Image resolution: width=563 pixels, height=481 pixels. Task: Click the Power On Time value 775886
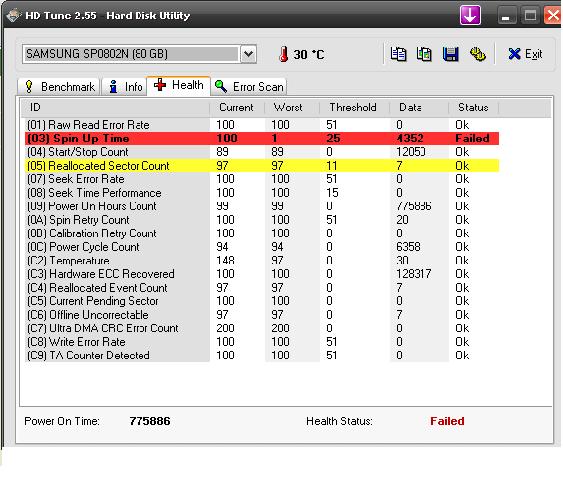point(150,421)
